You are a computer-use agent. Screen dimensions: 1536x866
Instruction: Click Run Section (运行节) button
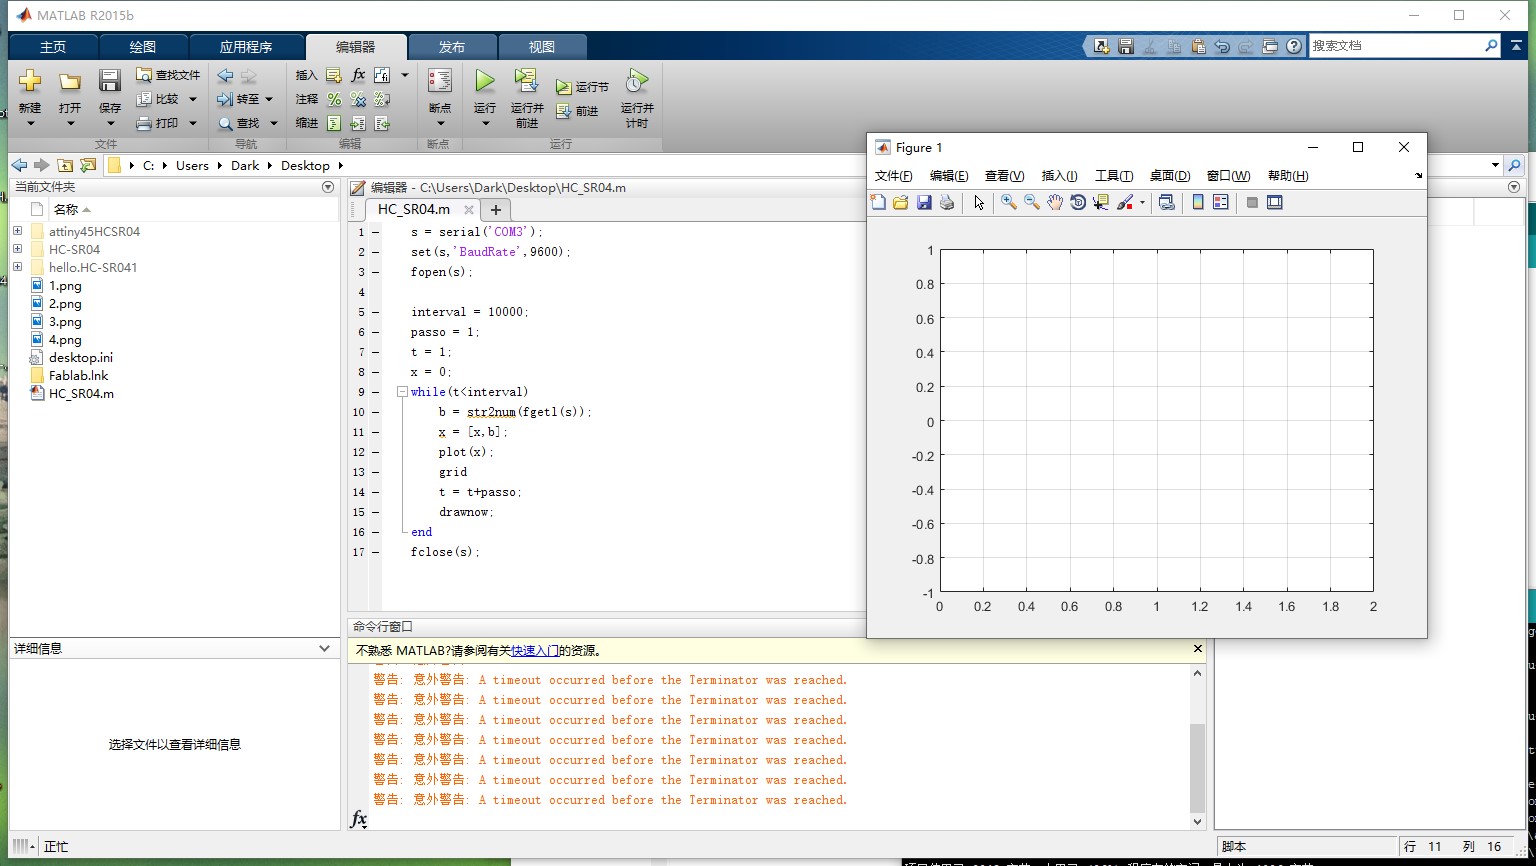582,87
